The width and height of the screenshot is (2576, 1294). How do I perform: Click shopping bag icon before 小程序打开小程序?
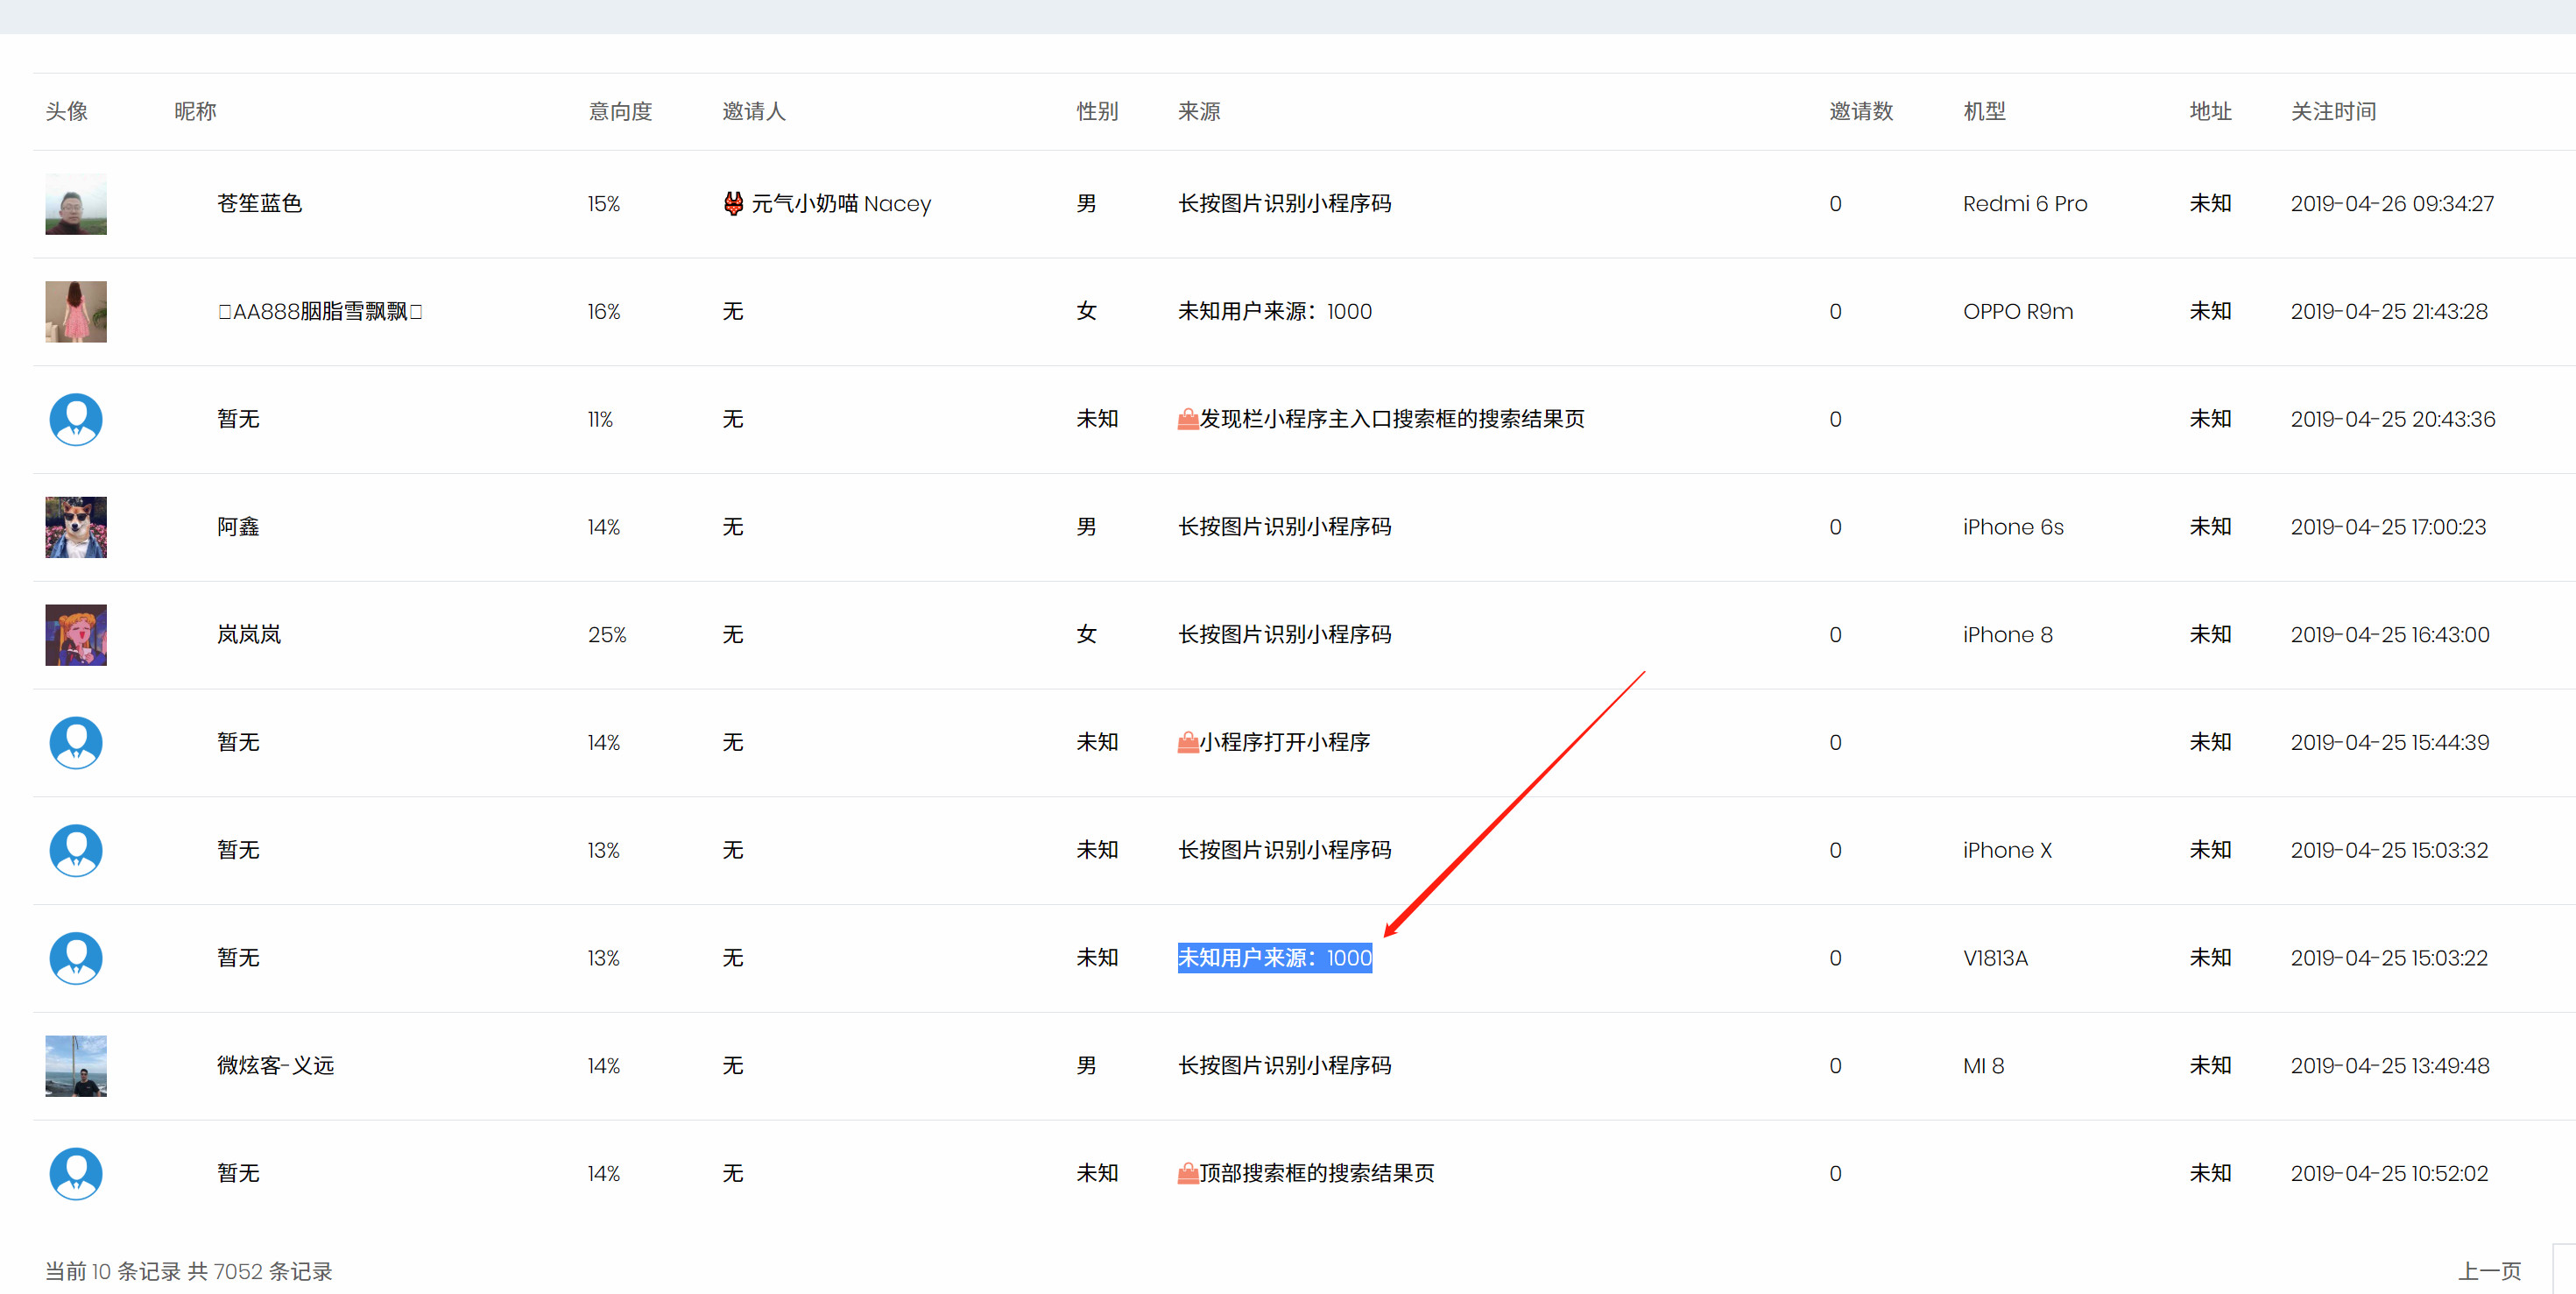pyautogui.click(x=1188, y=742)
